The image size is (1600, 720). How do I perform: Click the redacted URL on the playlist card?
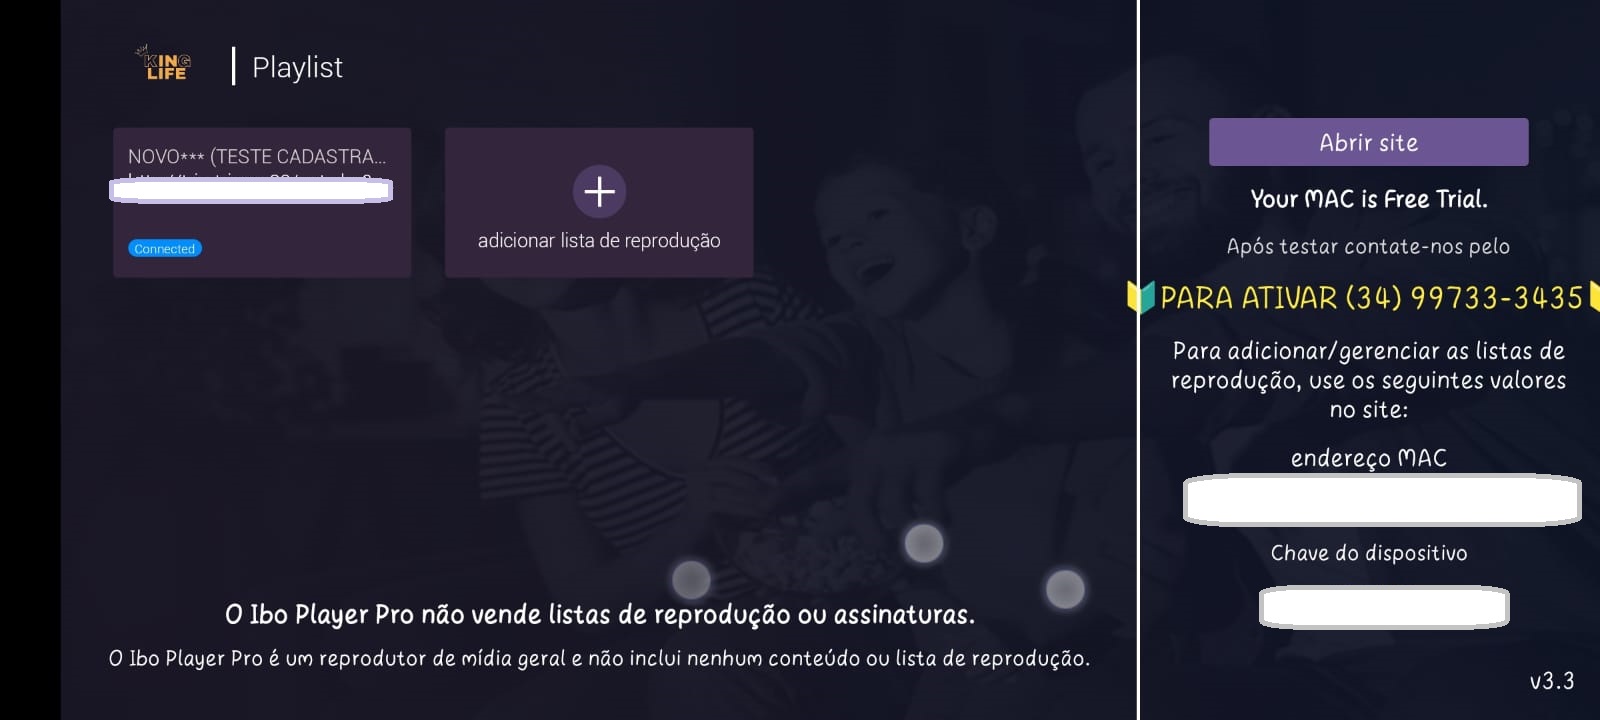coord(251,190)
